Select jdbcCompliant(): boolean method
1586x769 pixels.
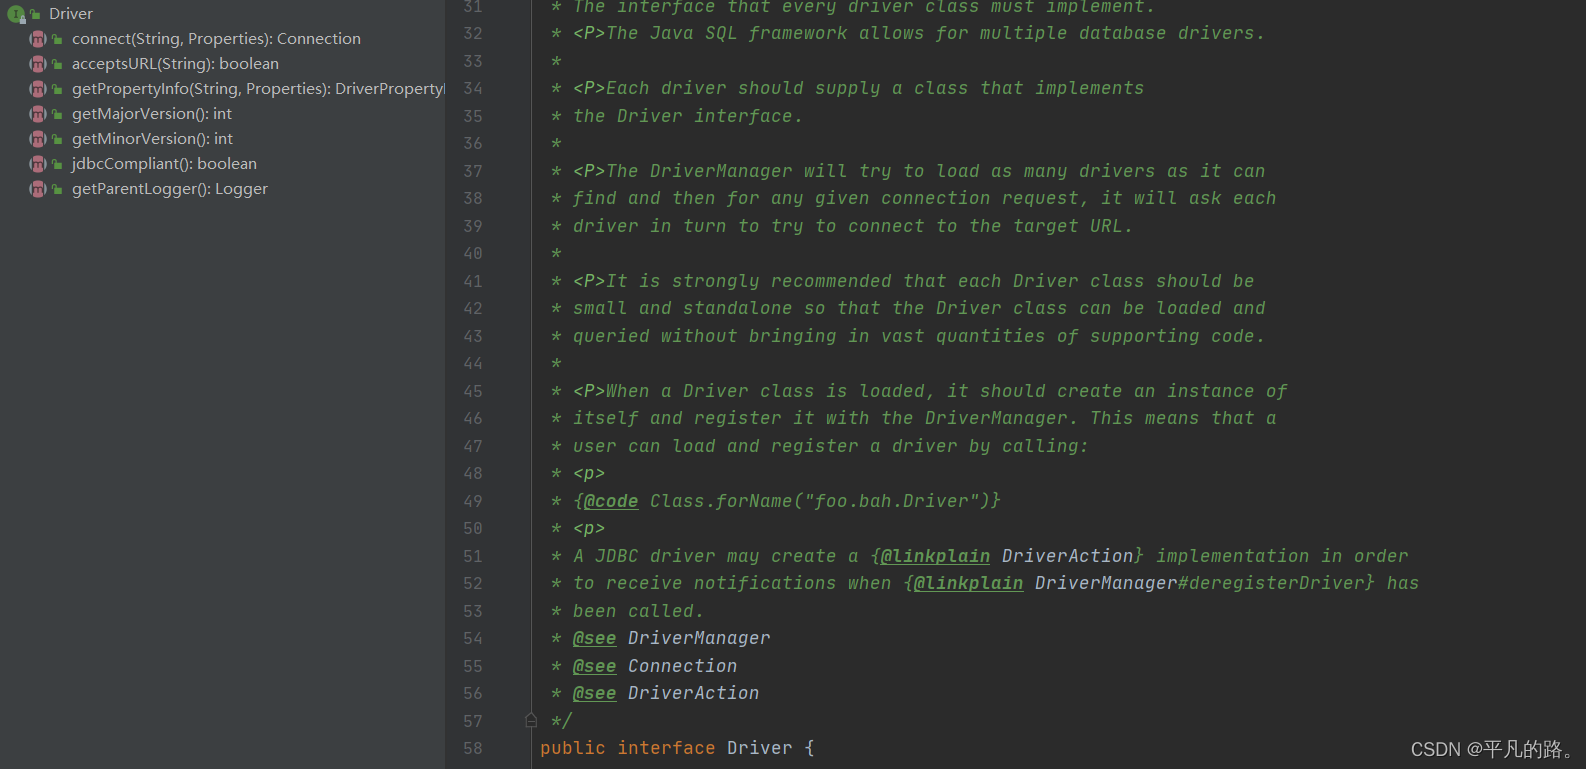coord(164,164)
